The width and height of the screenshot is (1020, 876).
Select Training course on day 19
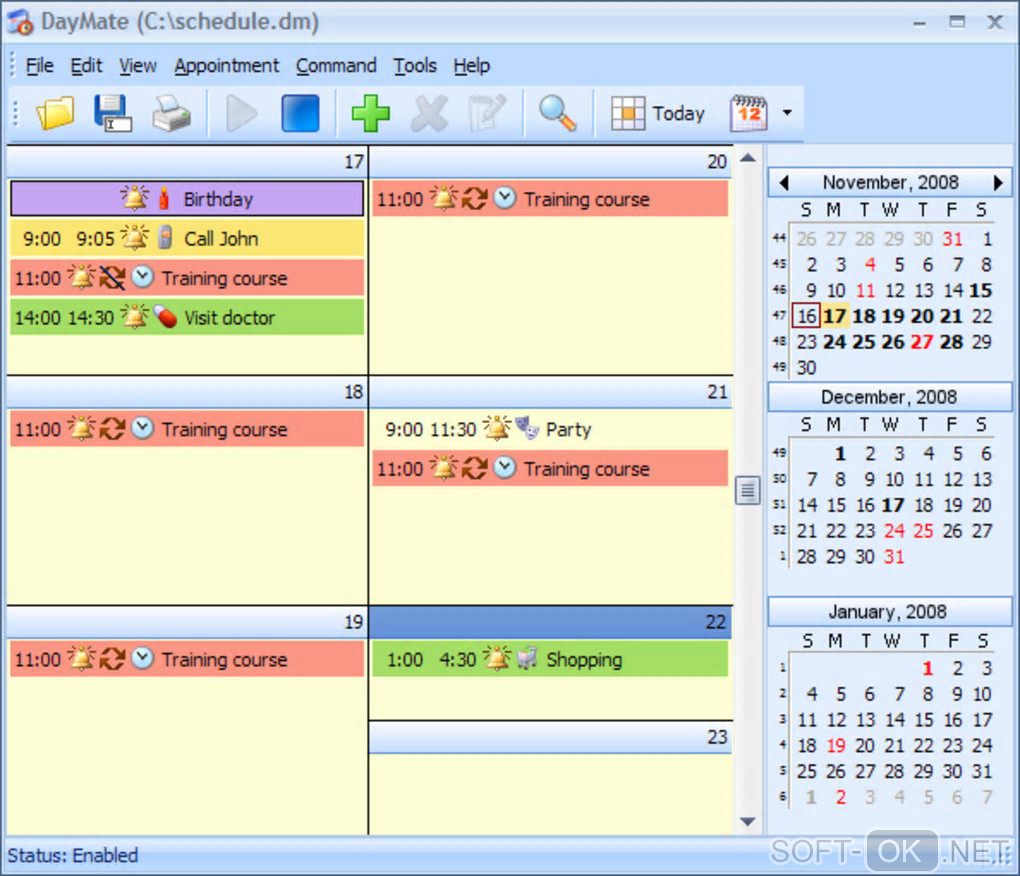coord(187,659)
